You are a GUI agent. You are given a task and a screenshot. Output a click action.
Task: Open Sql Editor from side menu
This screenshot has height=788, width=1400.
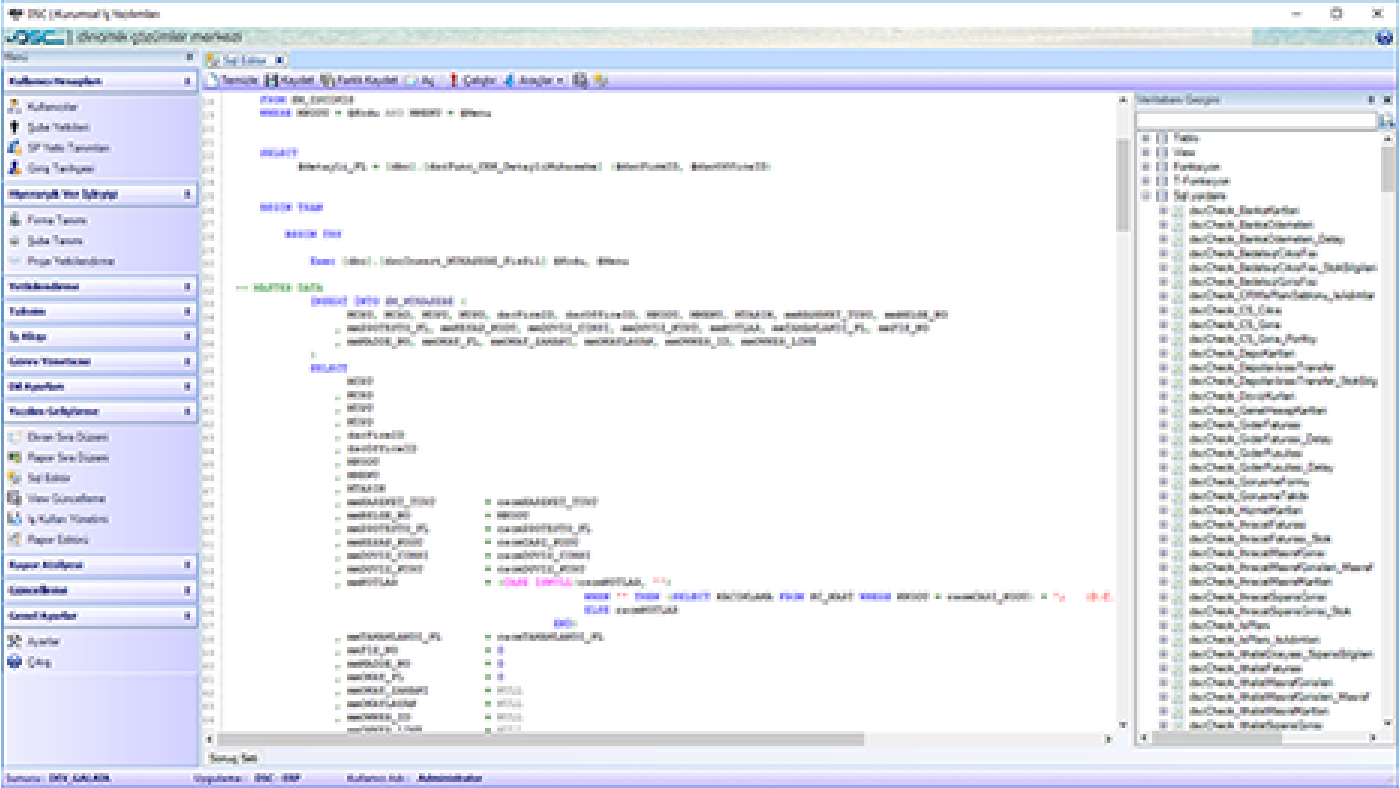point(39,478)
